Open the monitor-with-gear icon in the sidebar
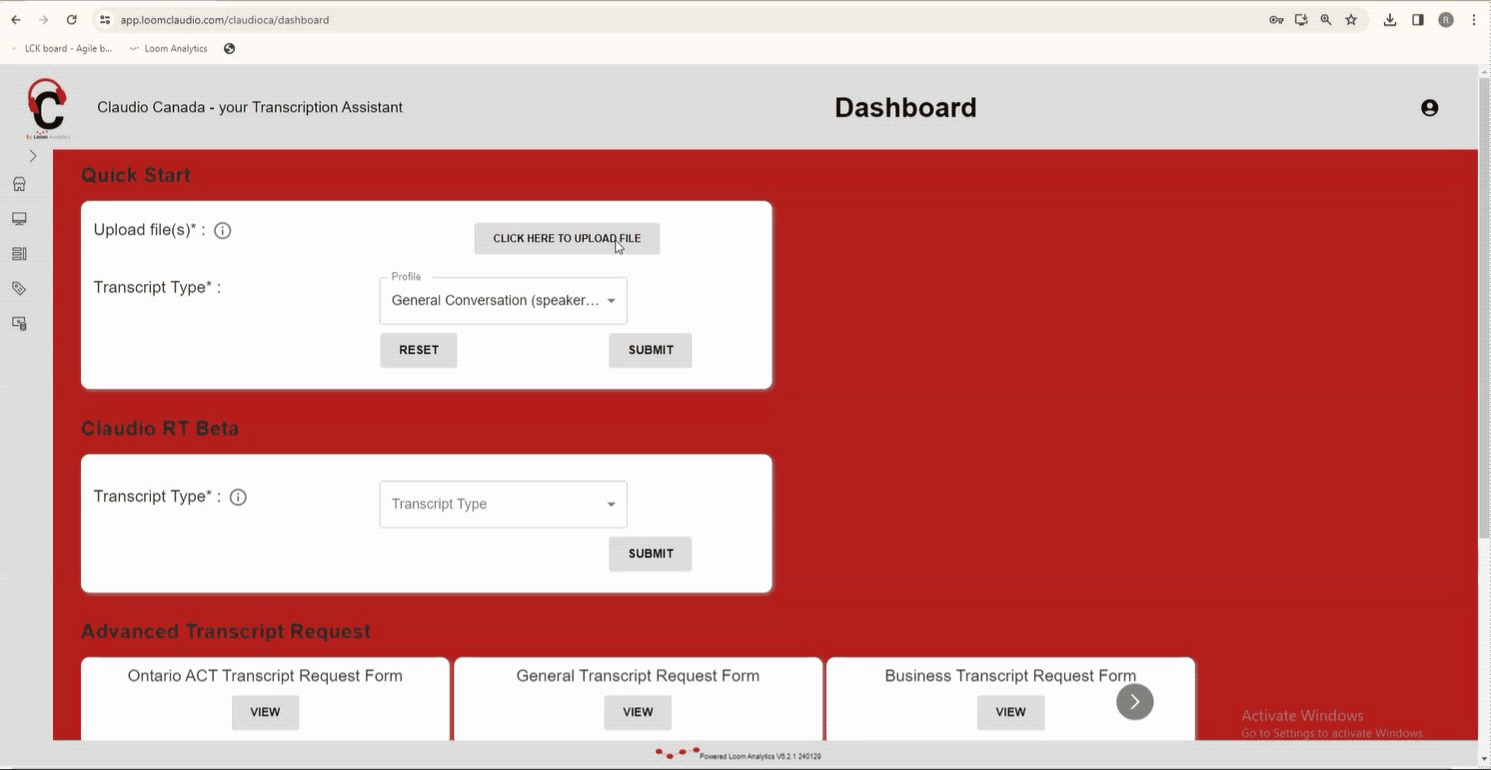 [19, 324]
